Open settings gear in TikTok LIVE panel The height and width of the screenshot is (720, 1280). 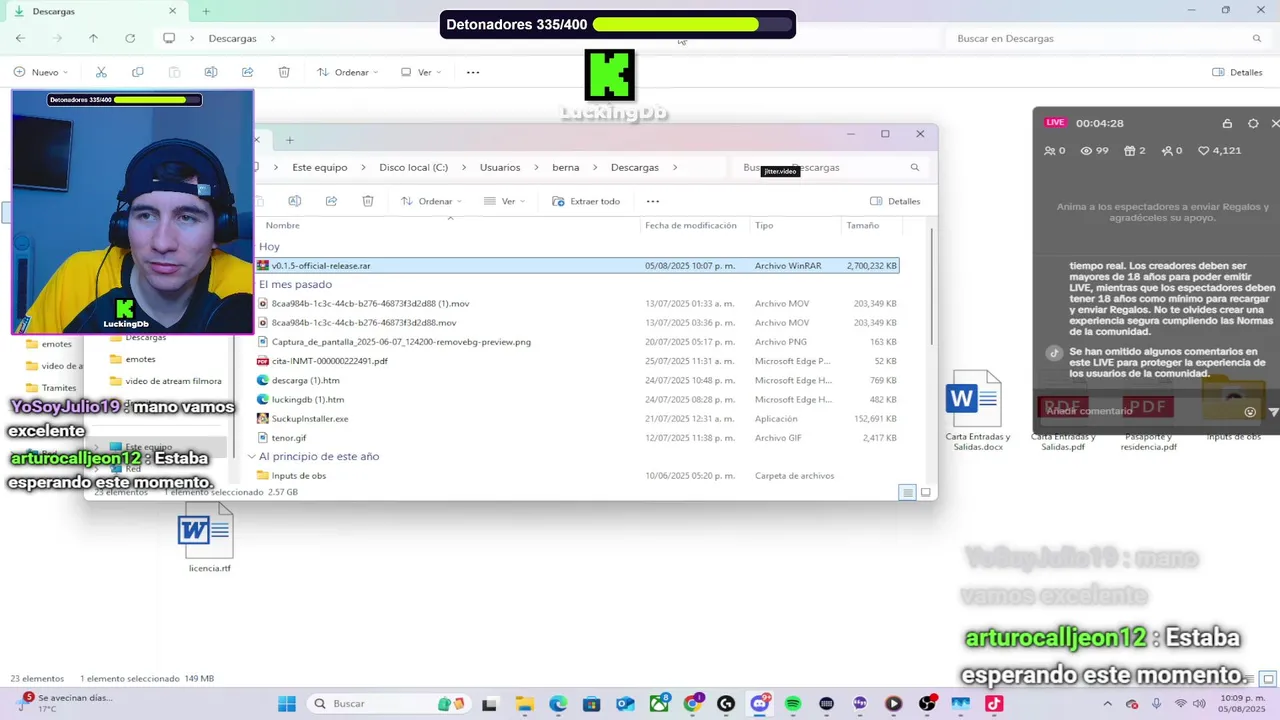pyautogui.click(x=1253, y=123)
